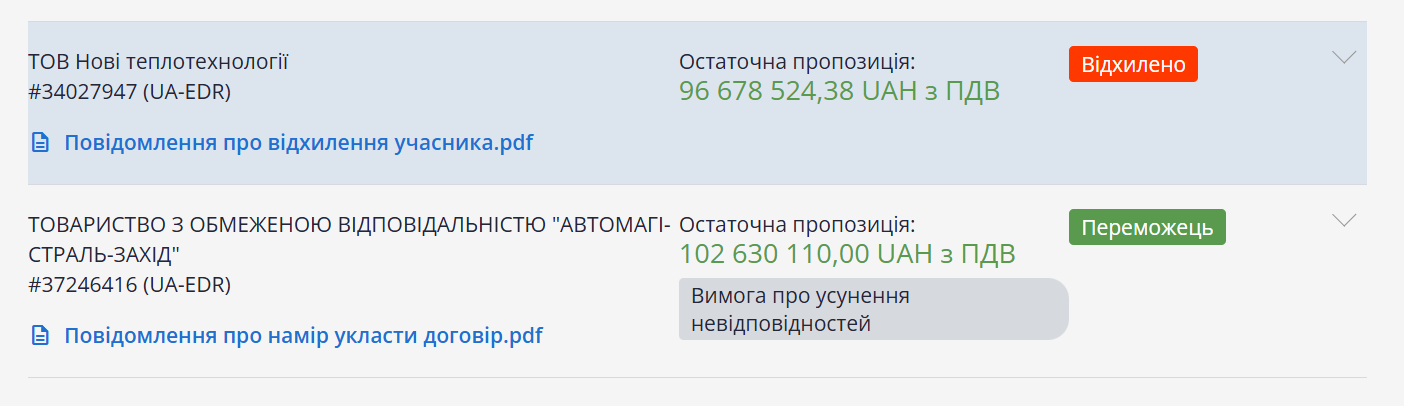Click the green Переможець status badge
Viewport: 1404px width, 406px height.
(1147, 227)
